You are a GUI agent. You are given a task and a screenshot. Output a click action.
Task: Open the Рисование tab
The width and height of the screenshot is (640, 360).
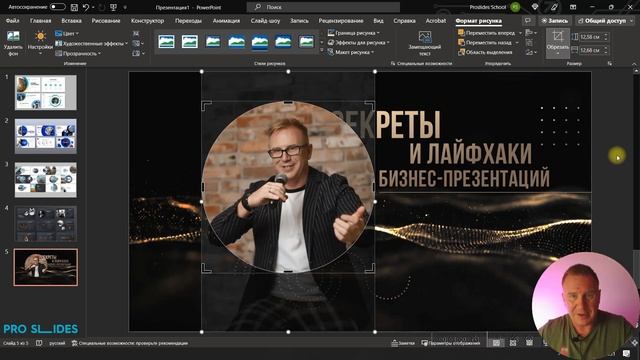tap(106, 20)
